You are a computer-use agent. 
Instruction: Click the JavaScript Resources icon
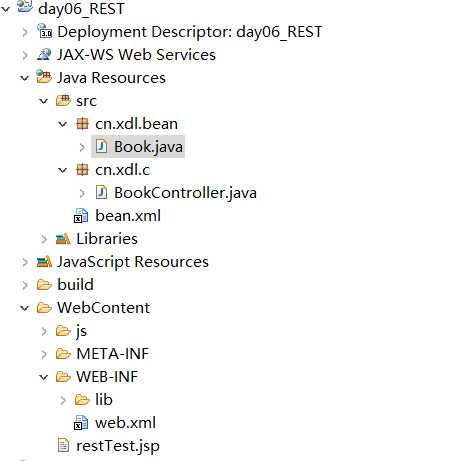[44, 262]
